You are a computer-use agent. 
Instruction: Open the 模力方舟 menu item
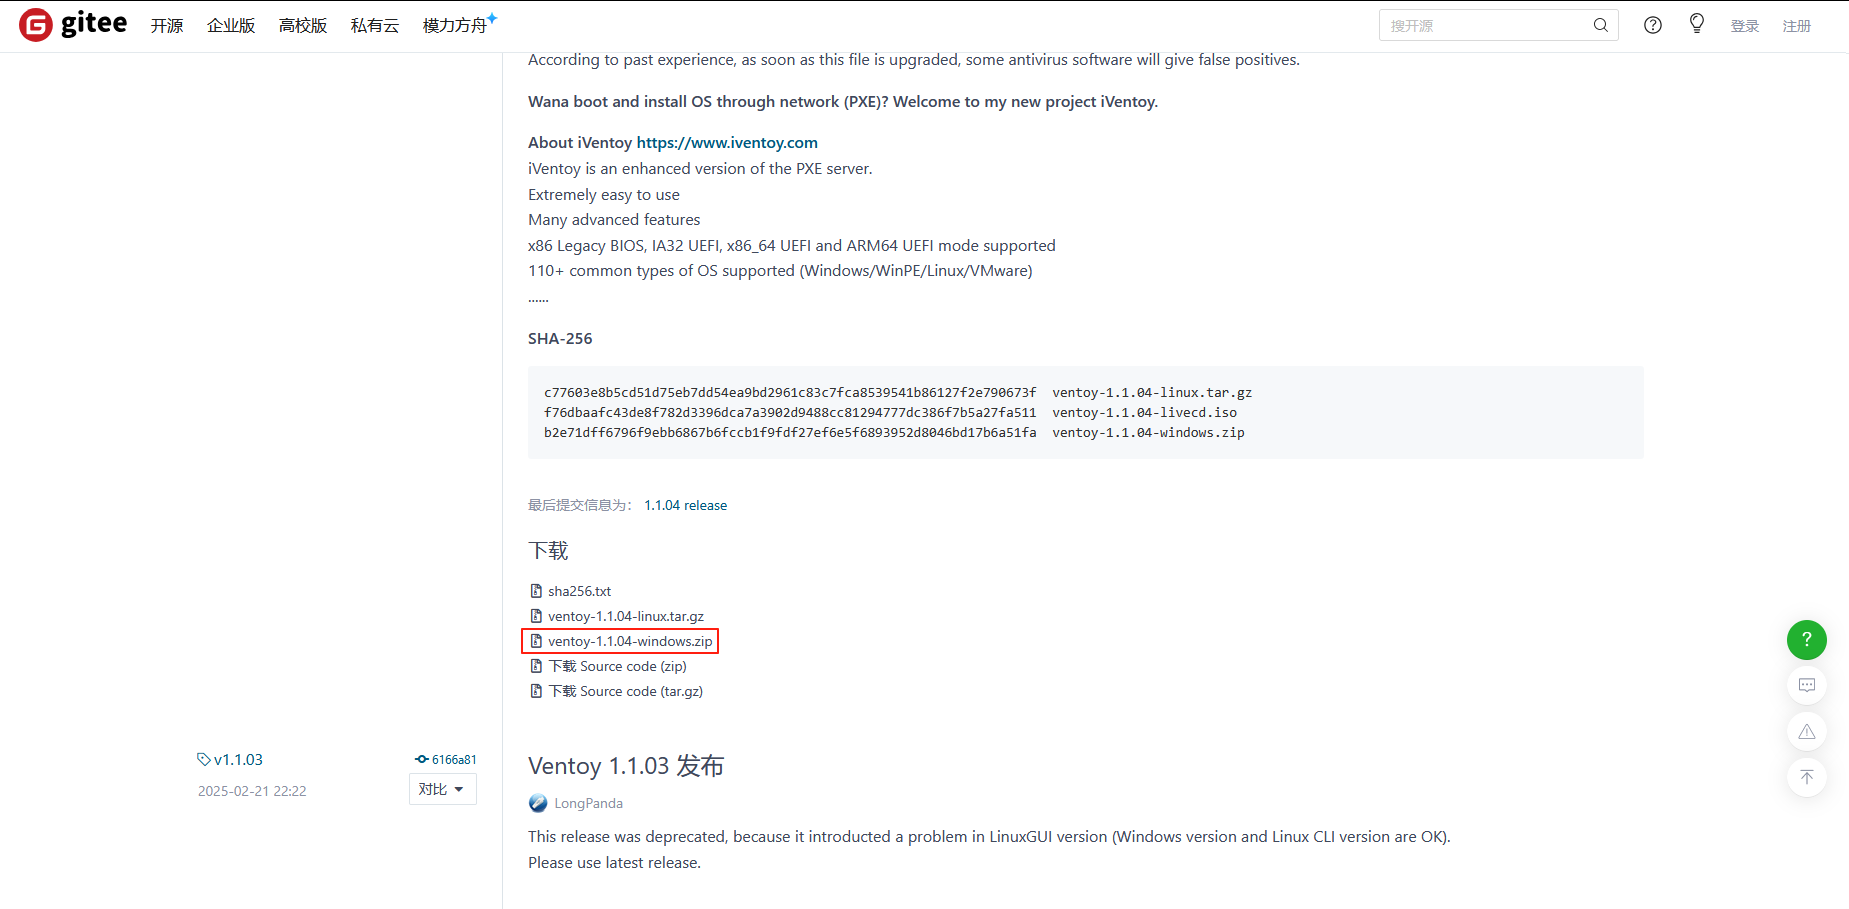tap(459, 25)
